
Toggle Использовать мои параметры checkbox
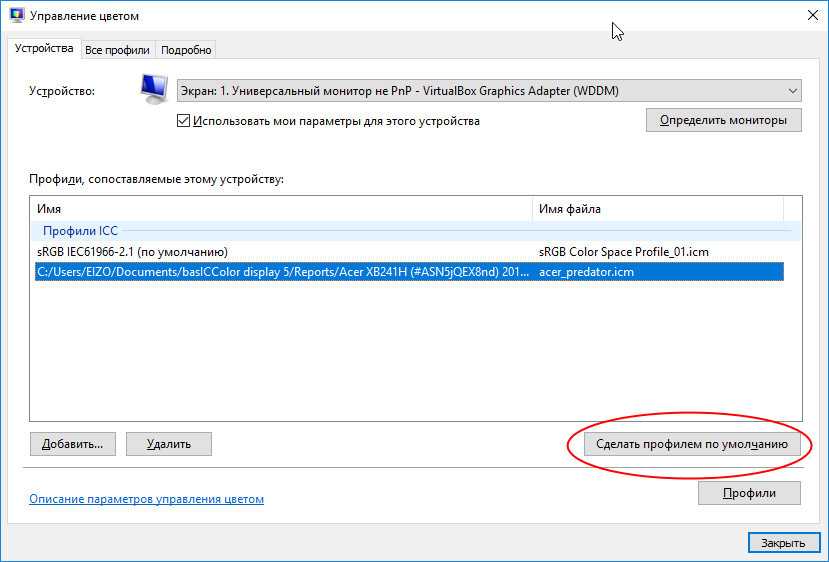[183, 121]
